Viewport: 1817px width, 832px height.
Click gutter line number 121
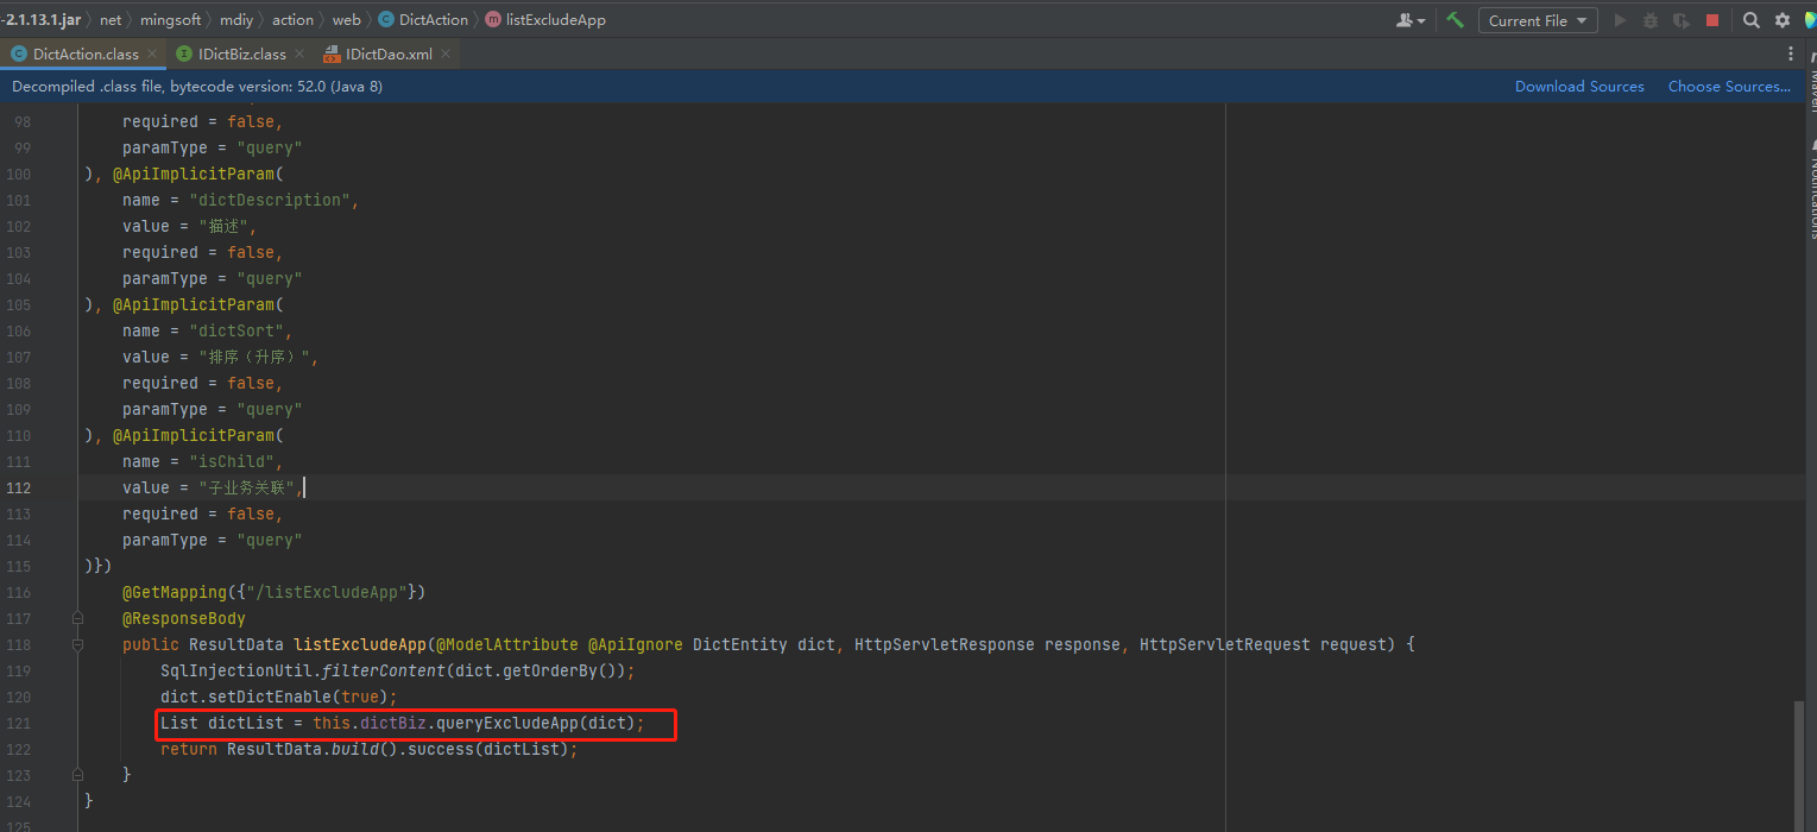click(x=19, y=723)
